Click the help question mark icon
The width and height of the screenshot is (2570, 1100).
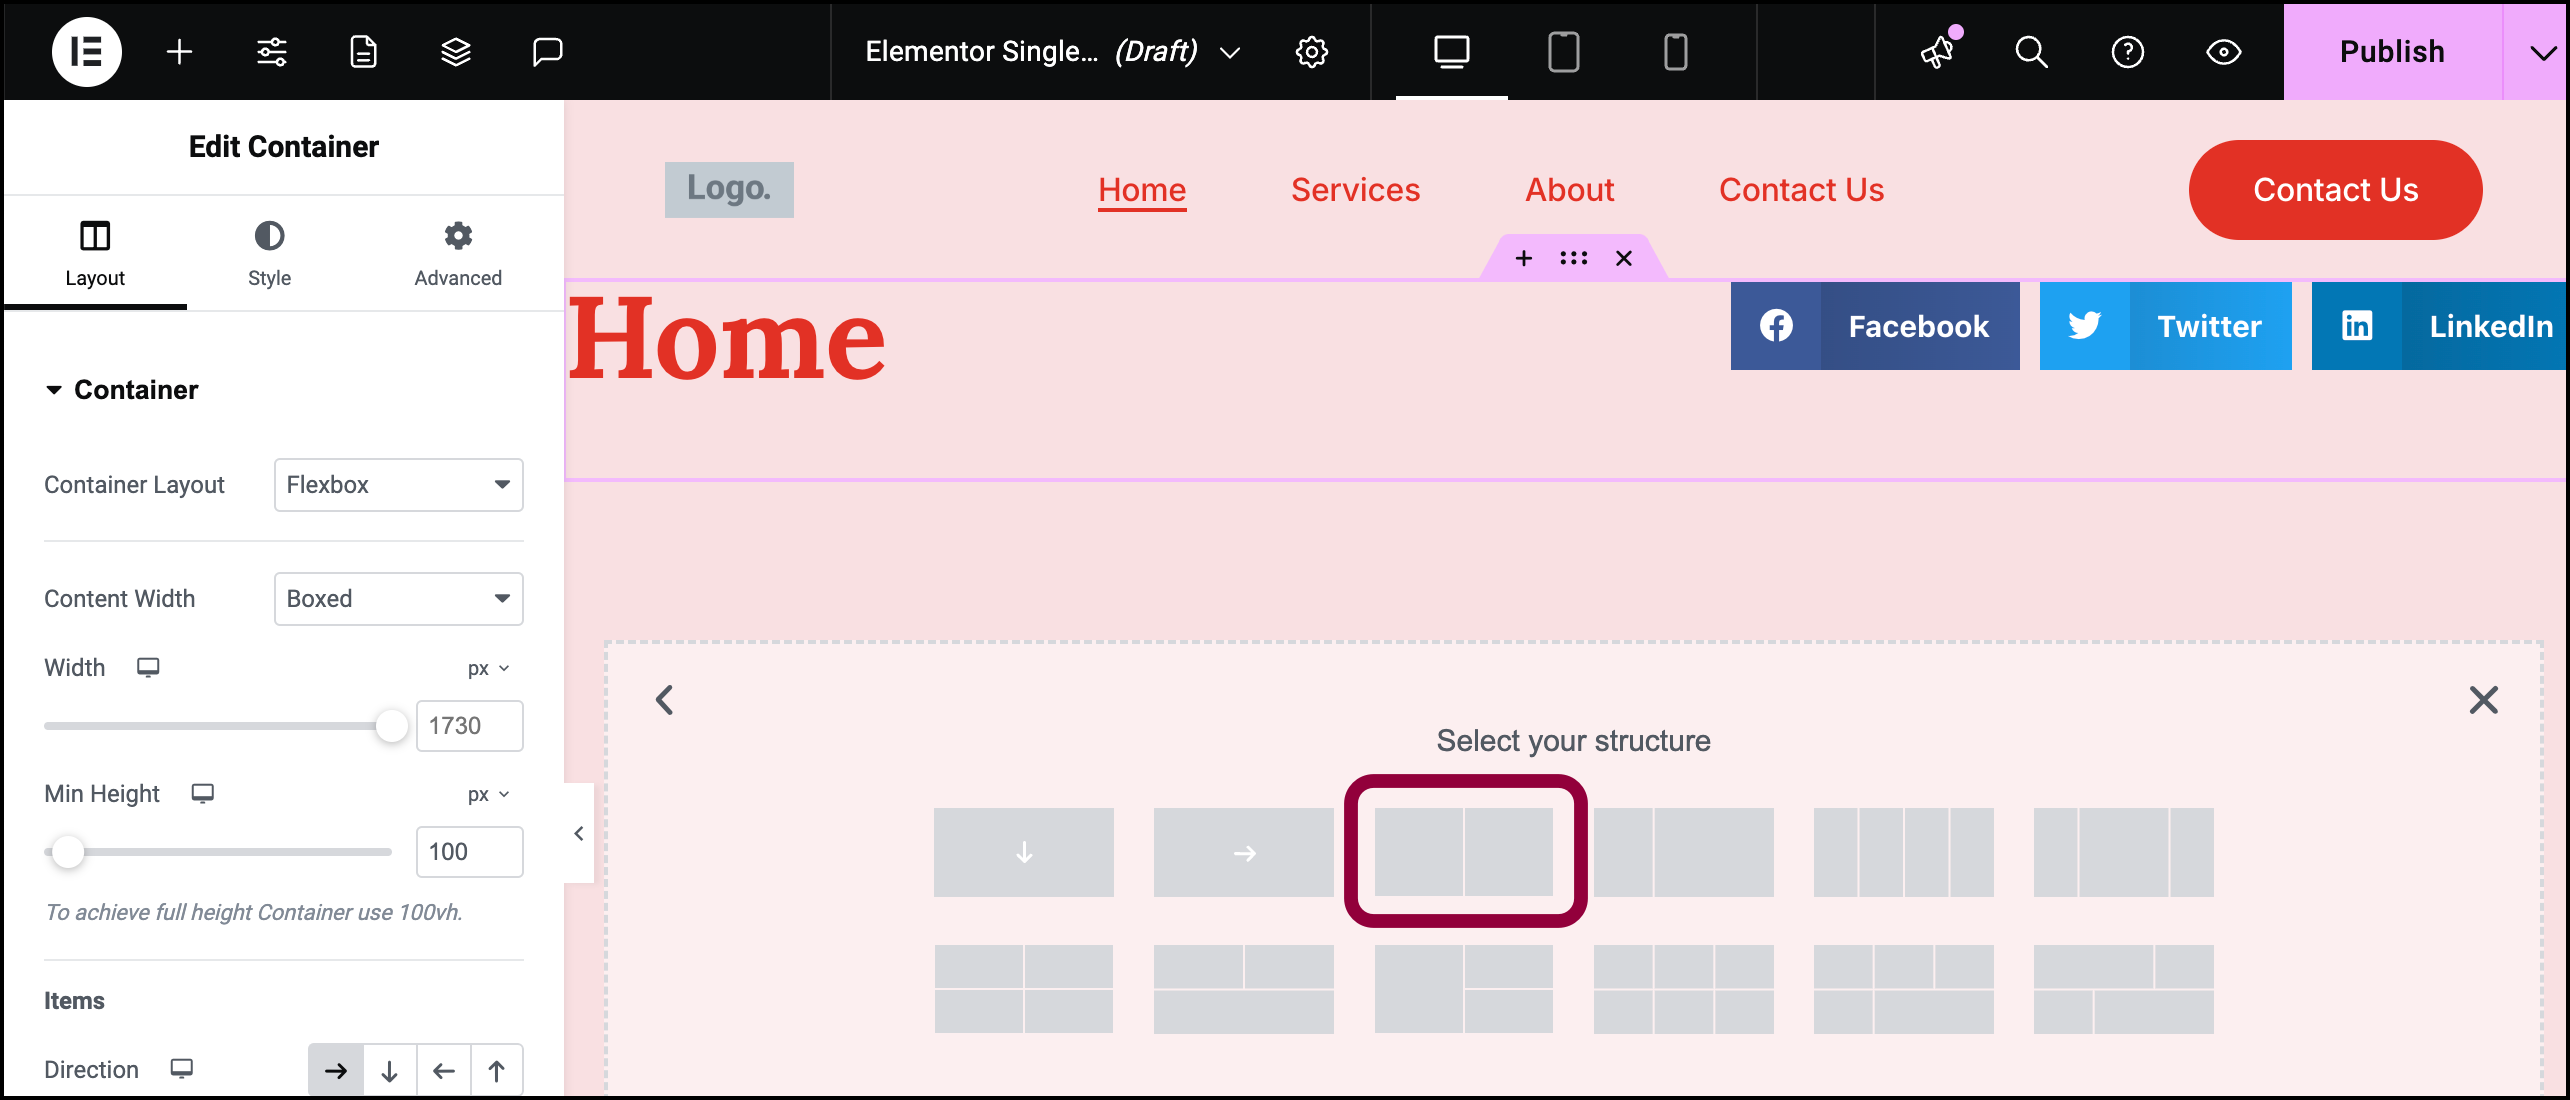(x=2129, y=52)
